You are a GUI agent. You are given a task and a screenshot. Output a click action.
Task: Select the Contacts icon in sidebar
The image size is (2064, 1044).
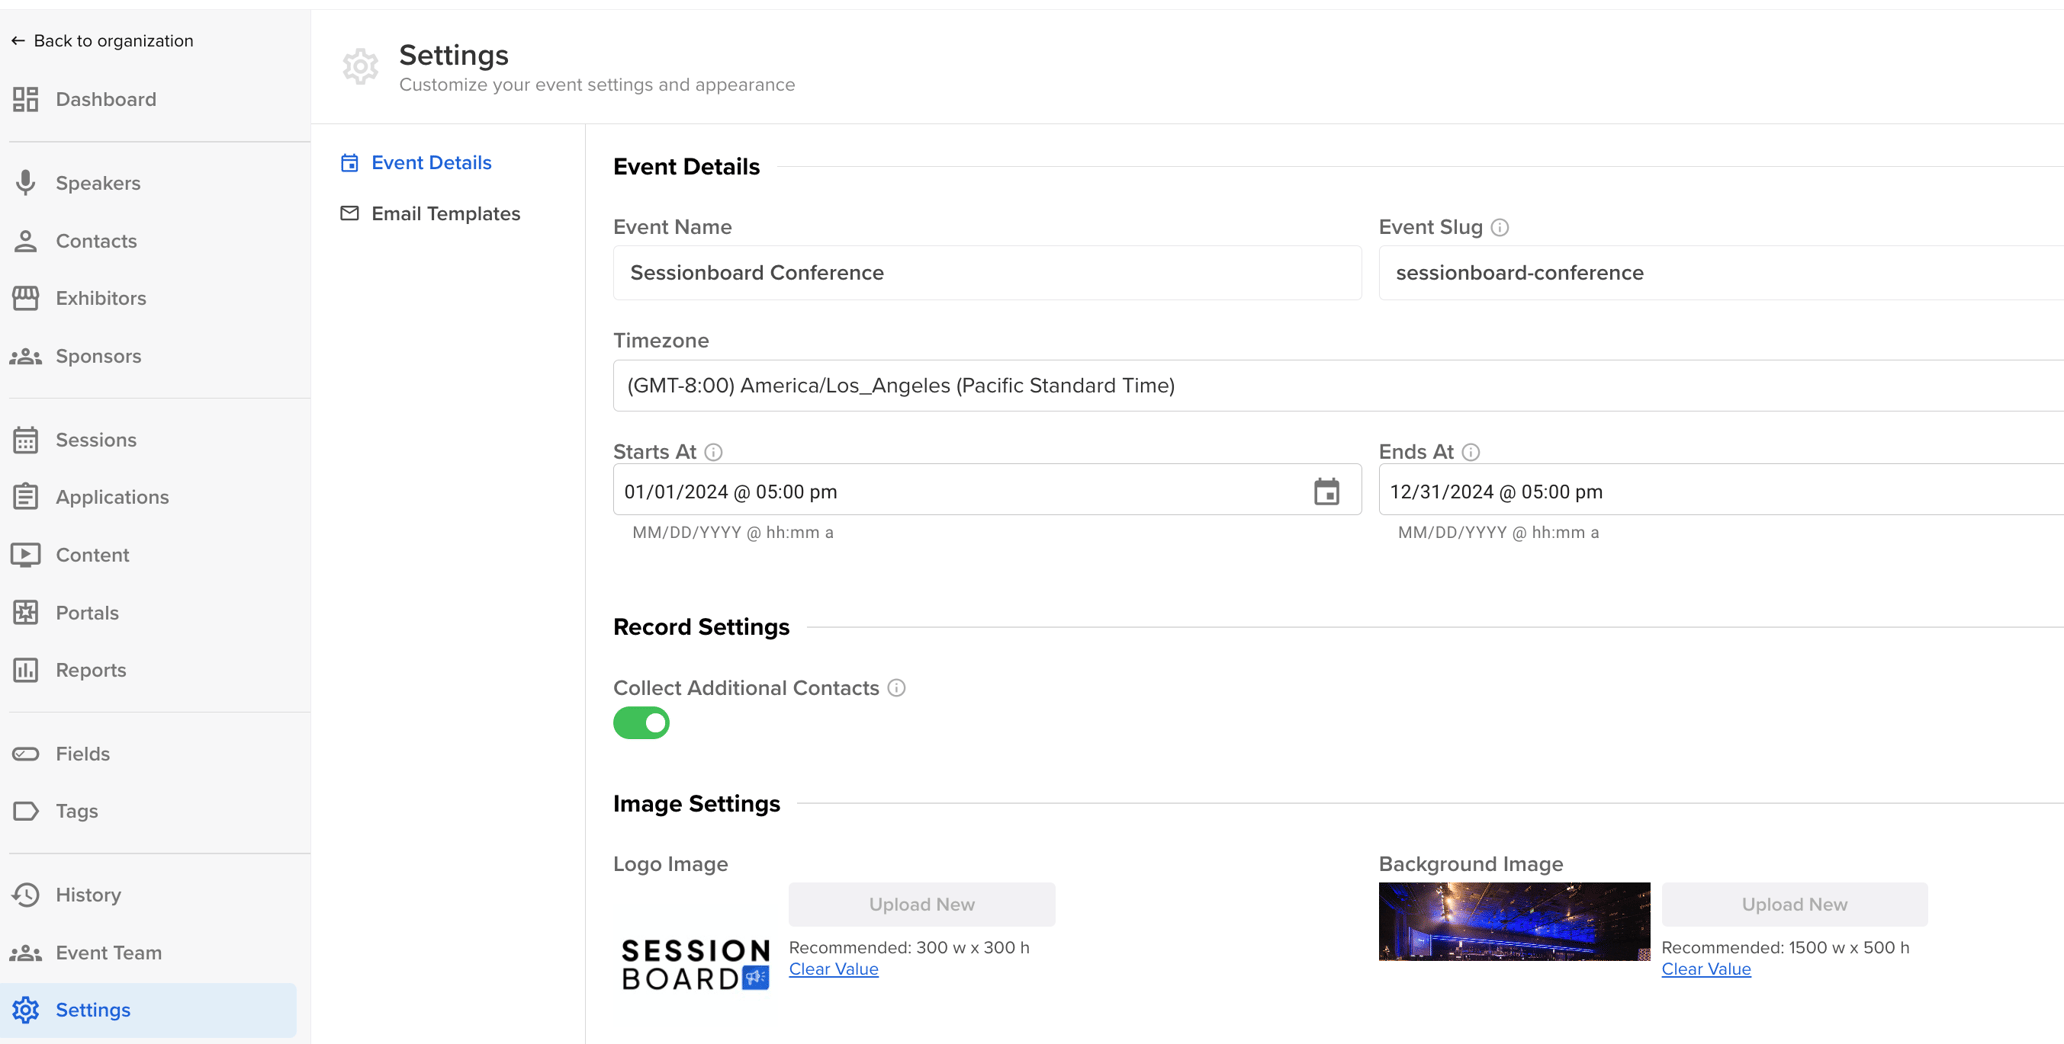click(x=24, y=241)
